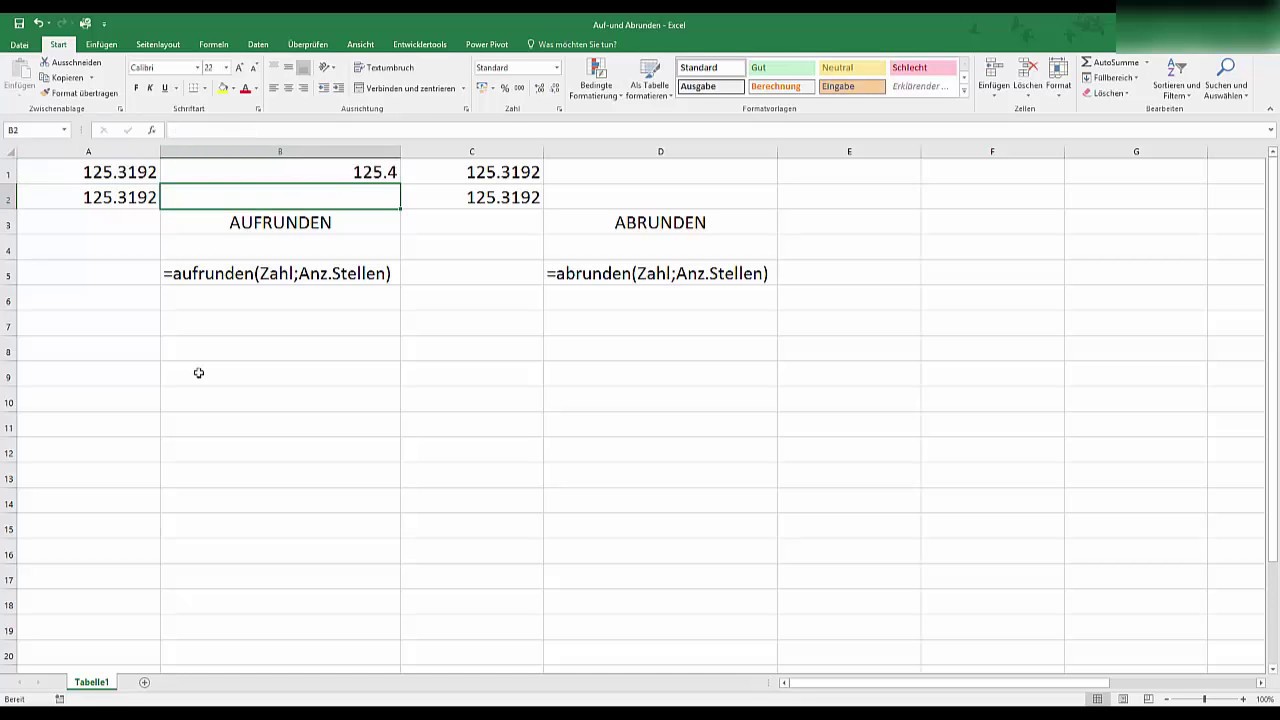Expand the Verbinden und zentrieren dropdown arrow
This screenshot has height=720, width=1280.
tap(463, 88)
